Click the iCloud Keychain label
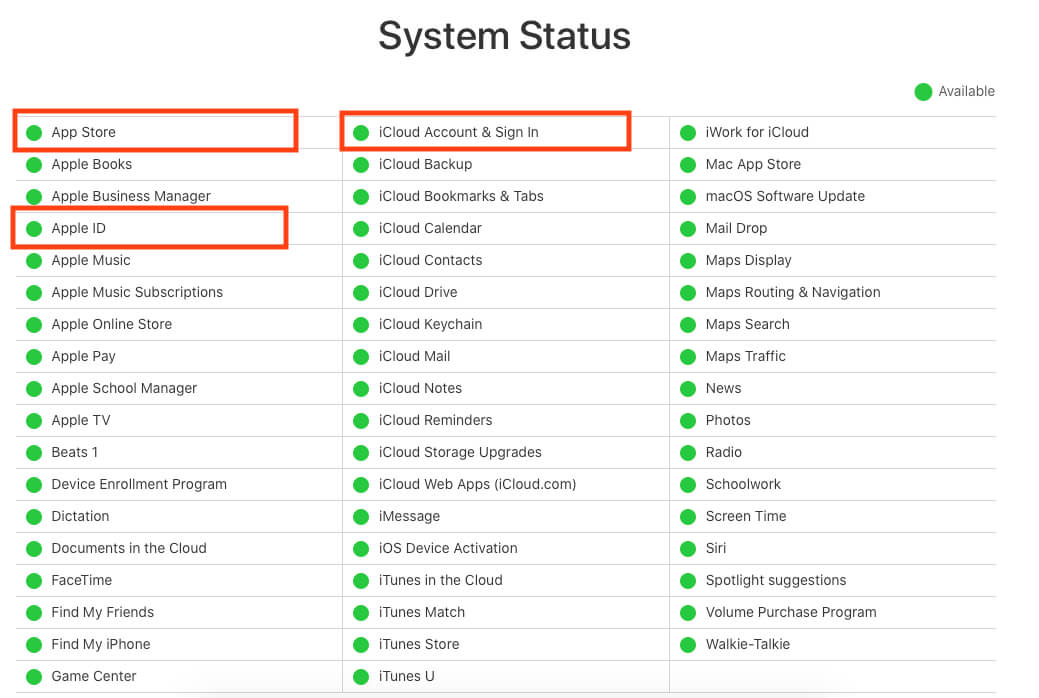The image size is (1039, 698). coord(431,324)
